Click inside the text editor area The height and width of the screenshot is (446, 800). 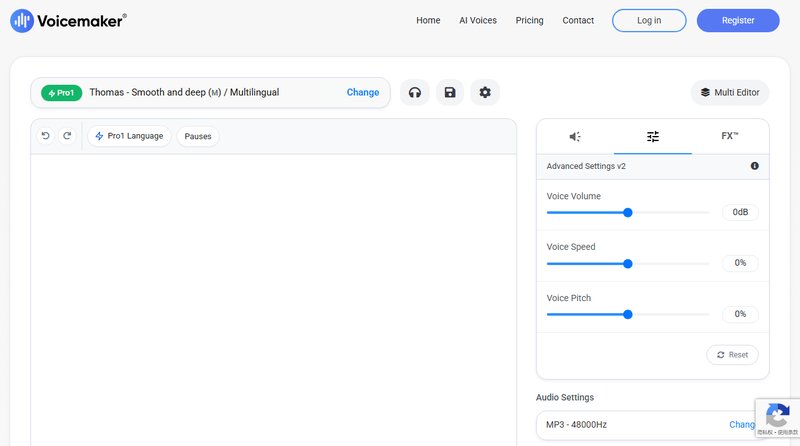(x=273, y=300)
